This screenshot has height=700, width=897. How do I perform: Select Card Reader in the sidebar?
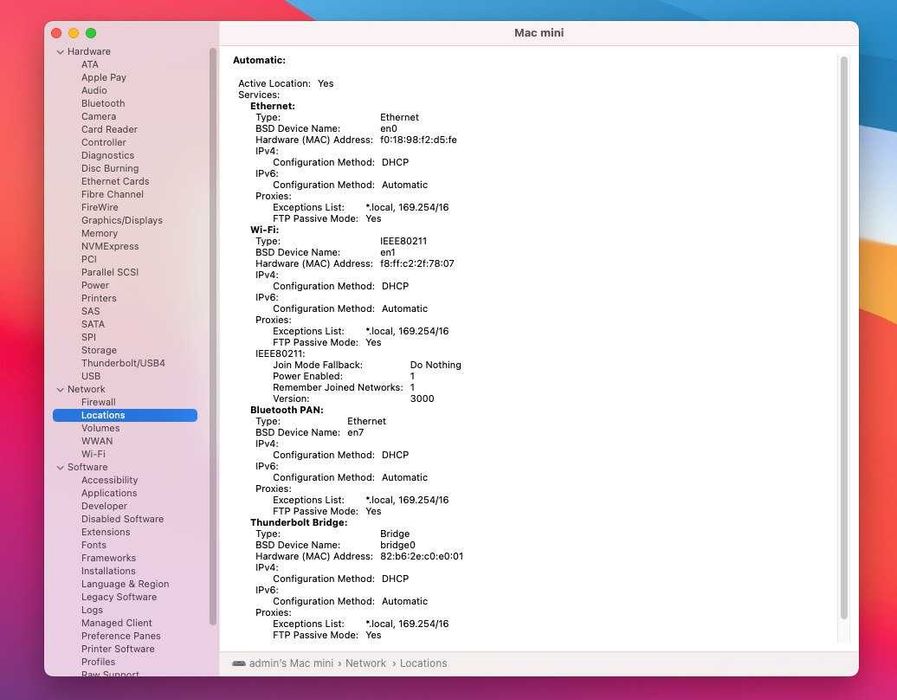109,129
